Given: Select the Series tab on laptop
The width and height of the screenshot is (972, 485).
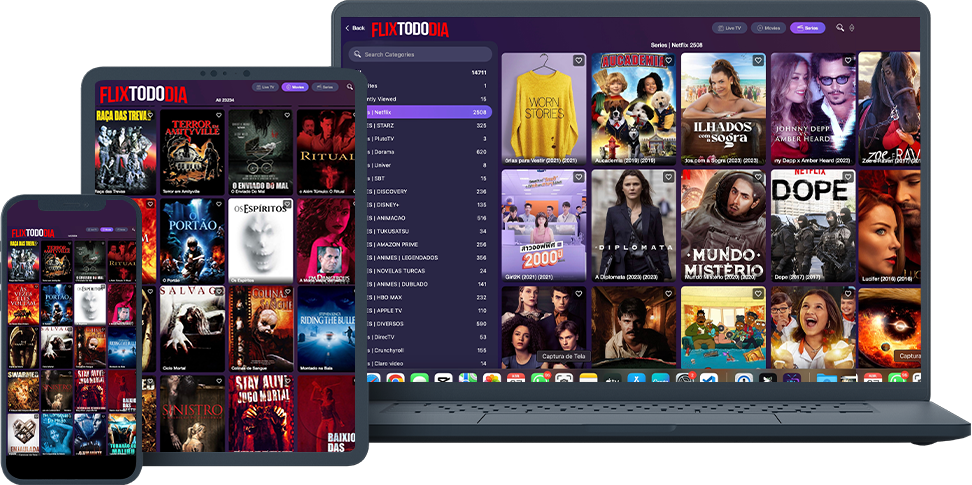Looking at the screenshot, I should [x=806, y=28].
